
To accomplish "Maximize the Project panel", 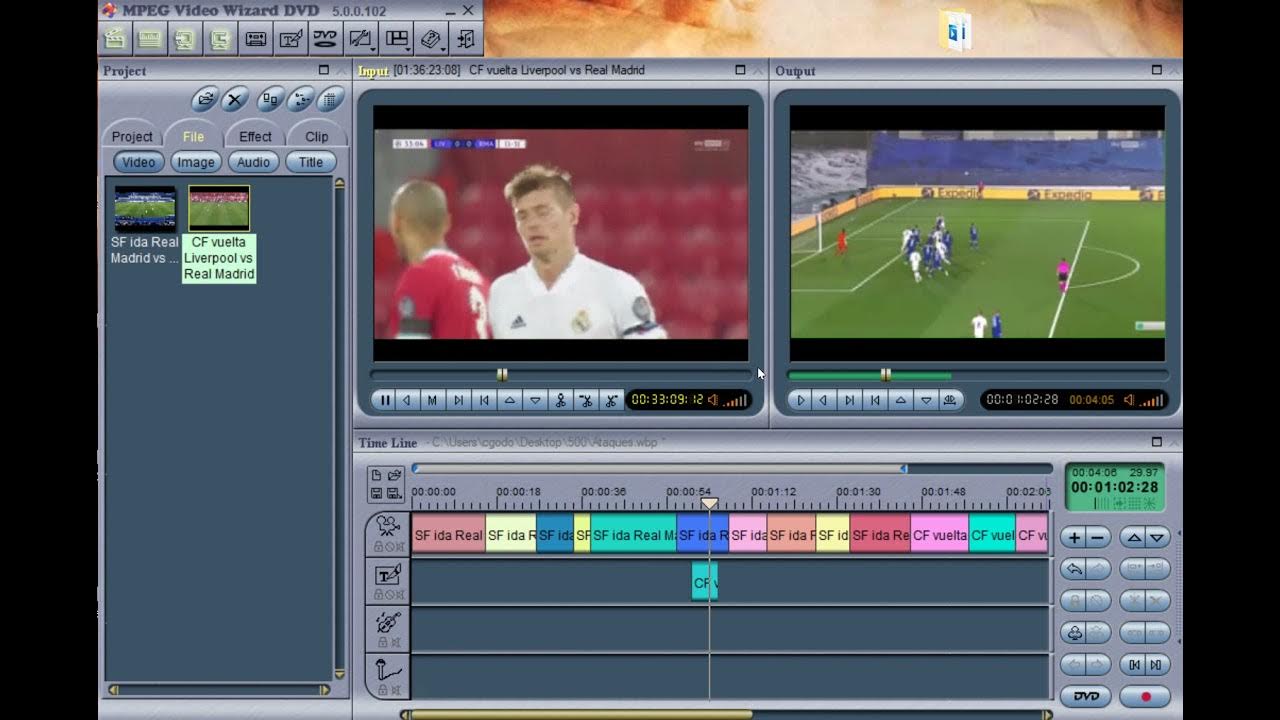I will (x=323, y=70).
